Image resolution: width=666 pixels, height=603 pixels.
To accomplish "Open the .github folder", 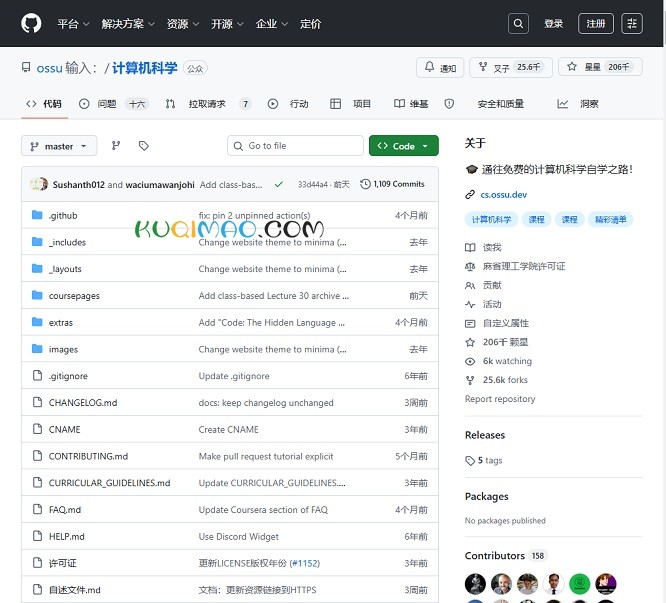I will (x=63, y=215).
